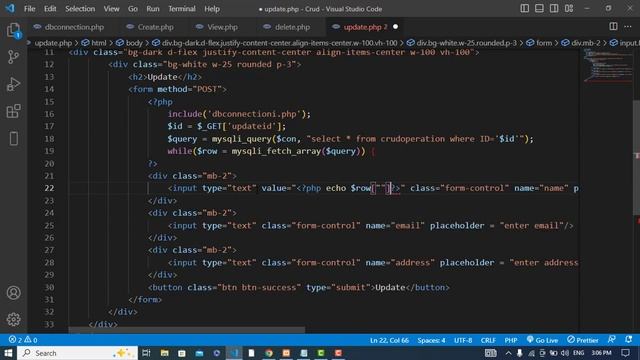This screenshot has width=640, height=360.
Task: Click the VS Code taskbar icon
Action: tap(234, 353)
